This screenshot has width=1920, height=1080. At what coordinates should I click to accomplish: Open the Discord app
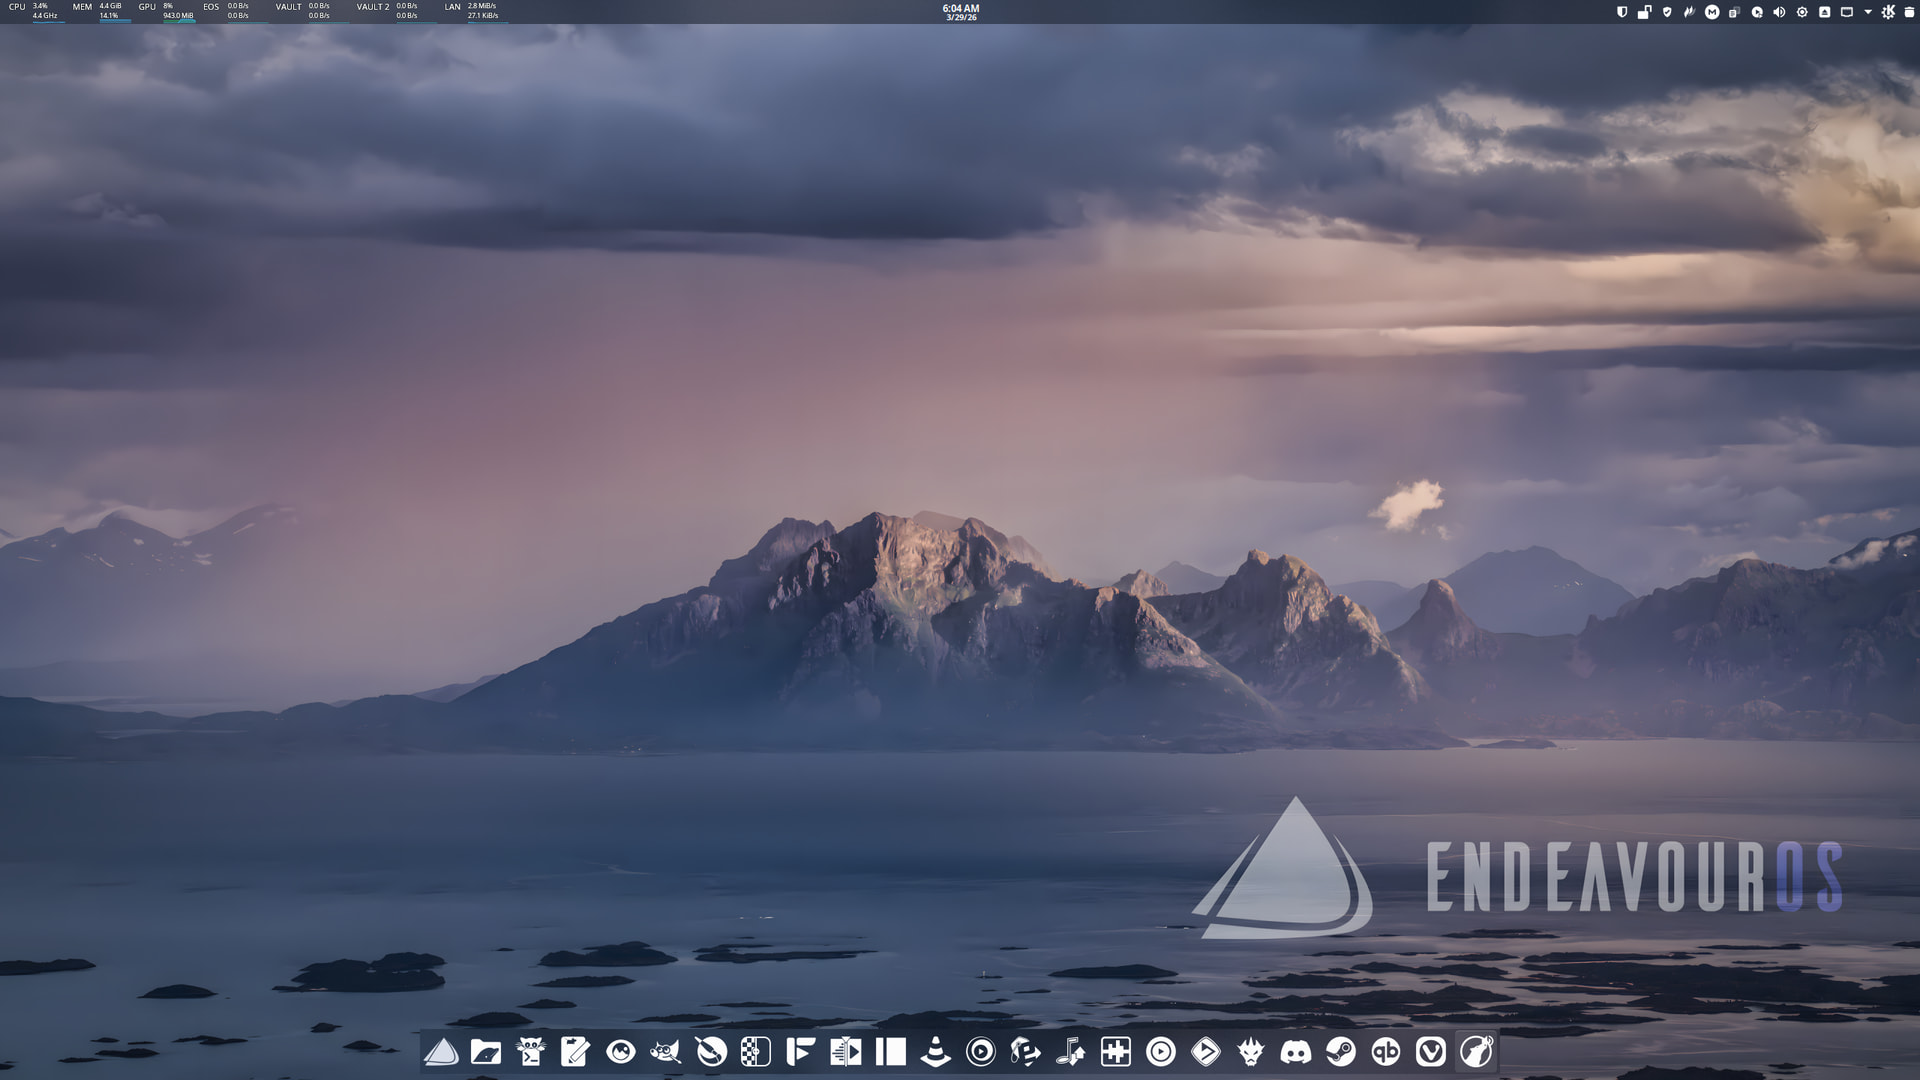pos(1296,1052)
